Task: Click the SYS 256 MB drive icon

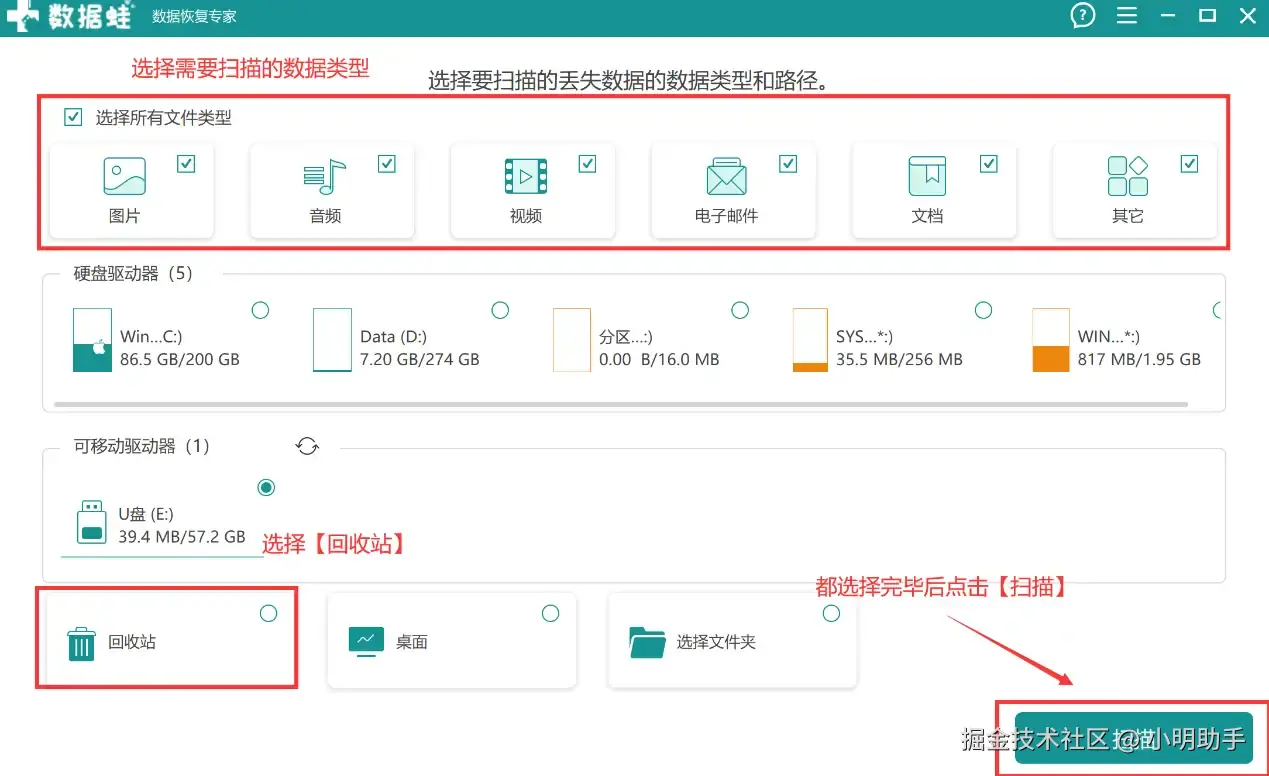Action: point(810,340)
